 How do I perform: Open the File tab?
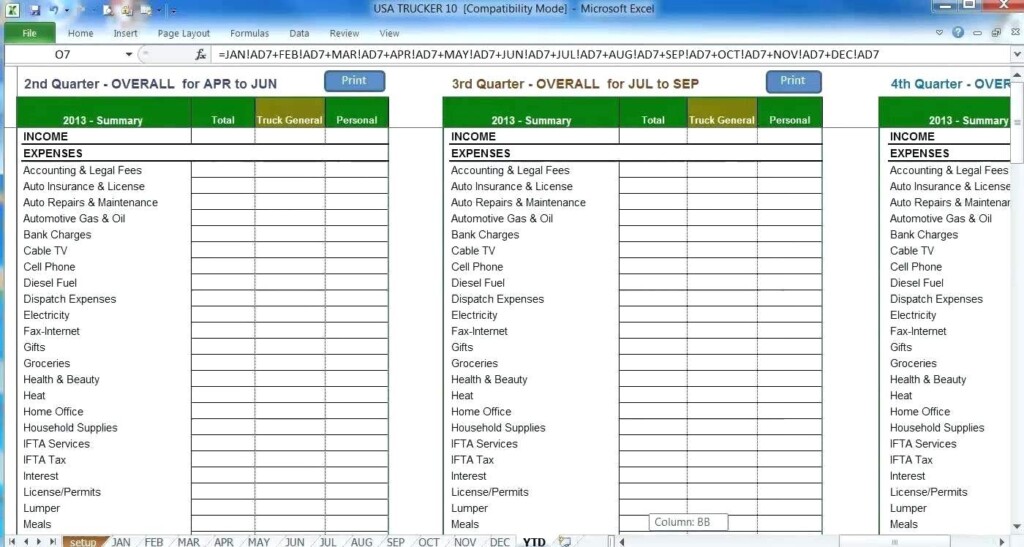pos(29,33)
